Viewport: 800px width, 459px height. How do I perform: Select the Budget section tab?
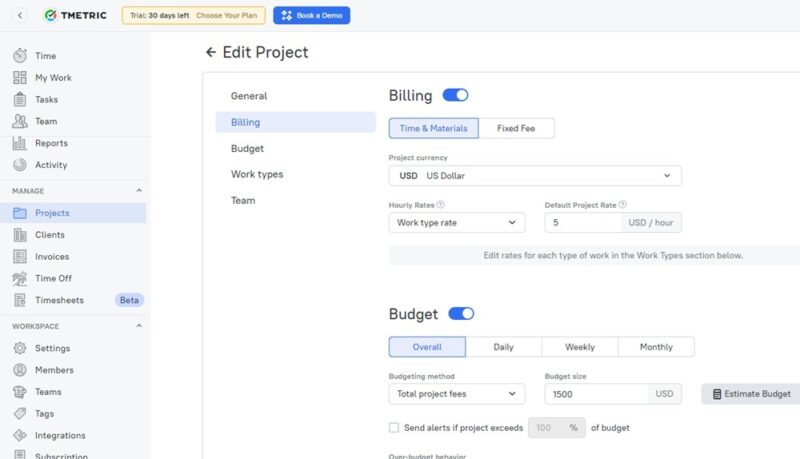pyautogui.click(x=295, y=148)
